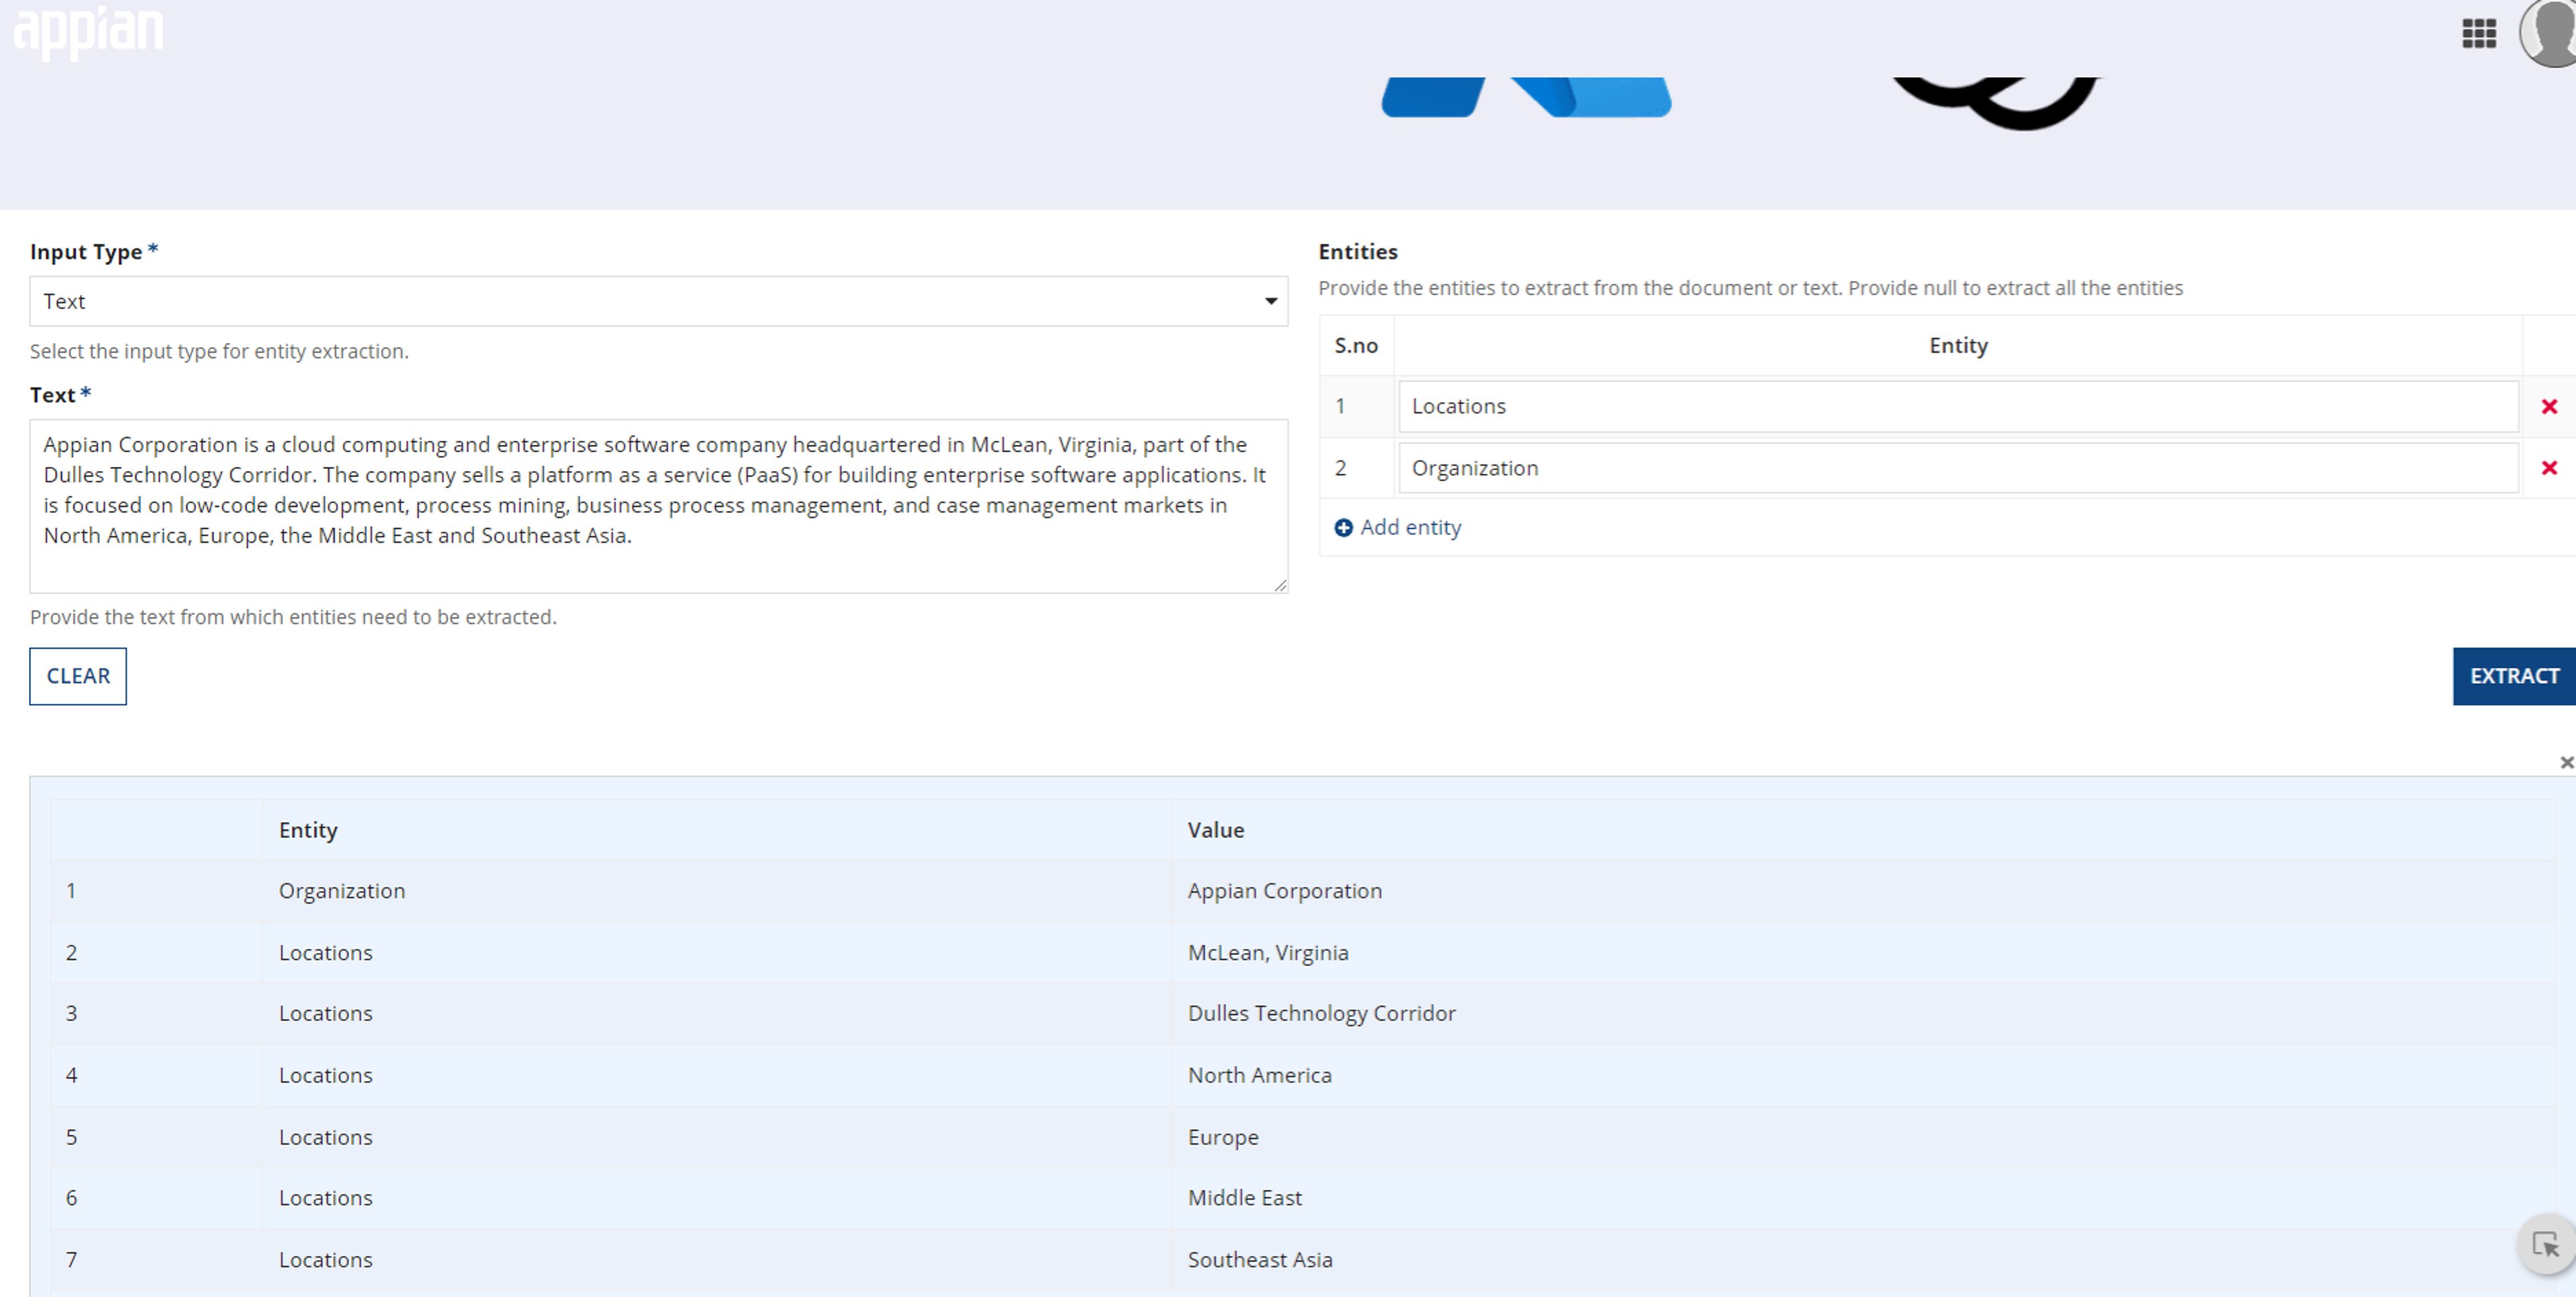2576x1297 pixels.
Task: Open the Input Type dropdown
Action: (658, 301)
